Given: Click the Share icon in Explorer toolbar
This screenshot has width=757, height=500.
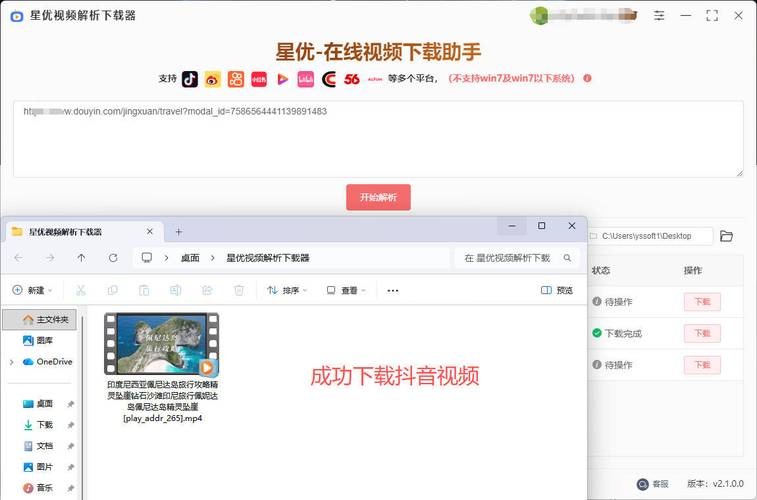Looking at the screenshot, I should [207, 290].
